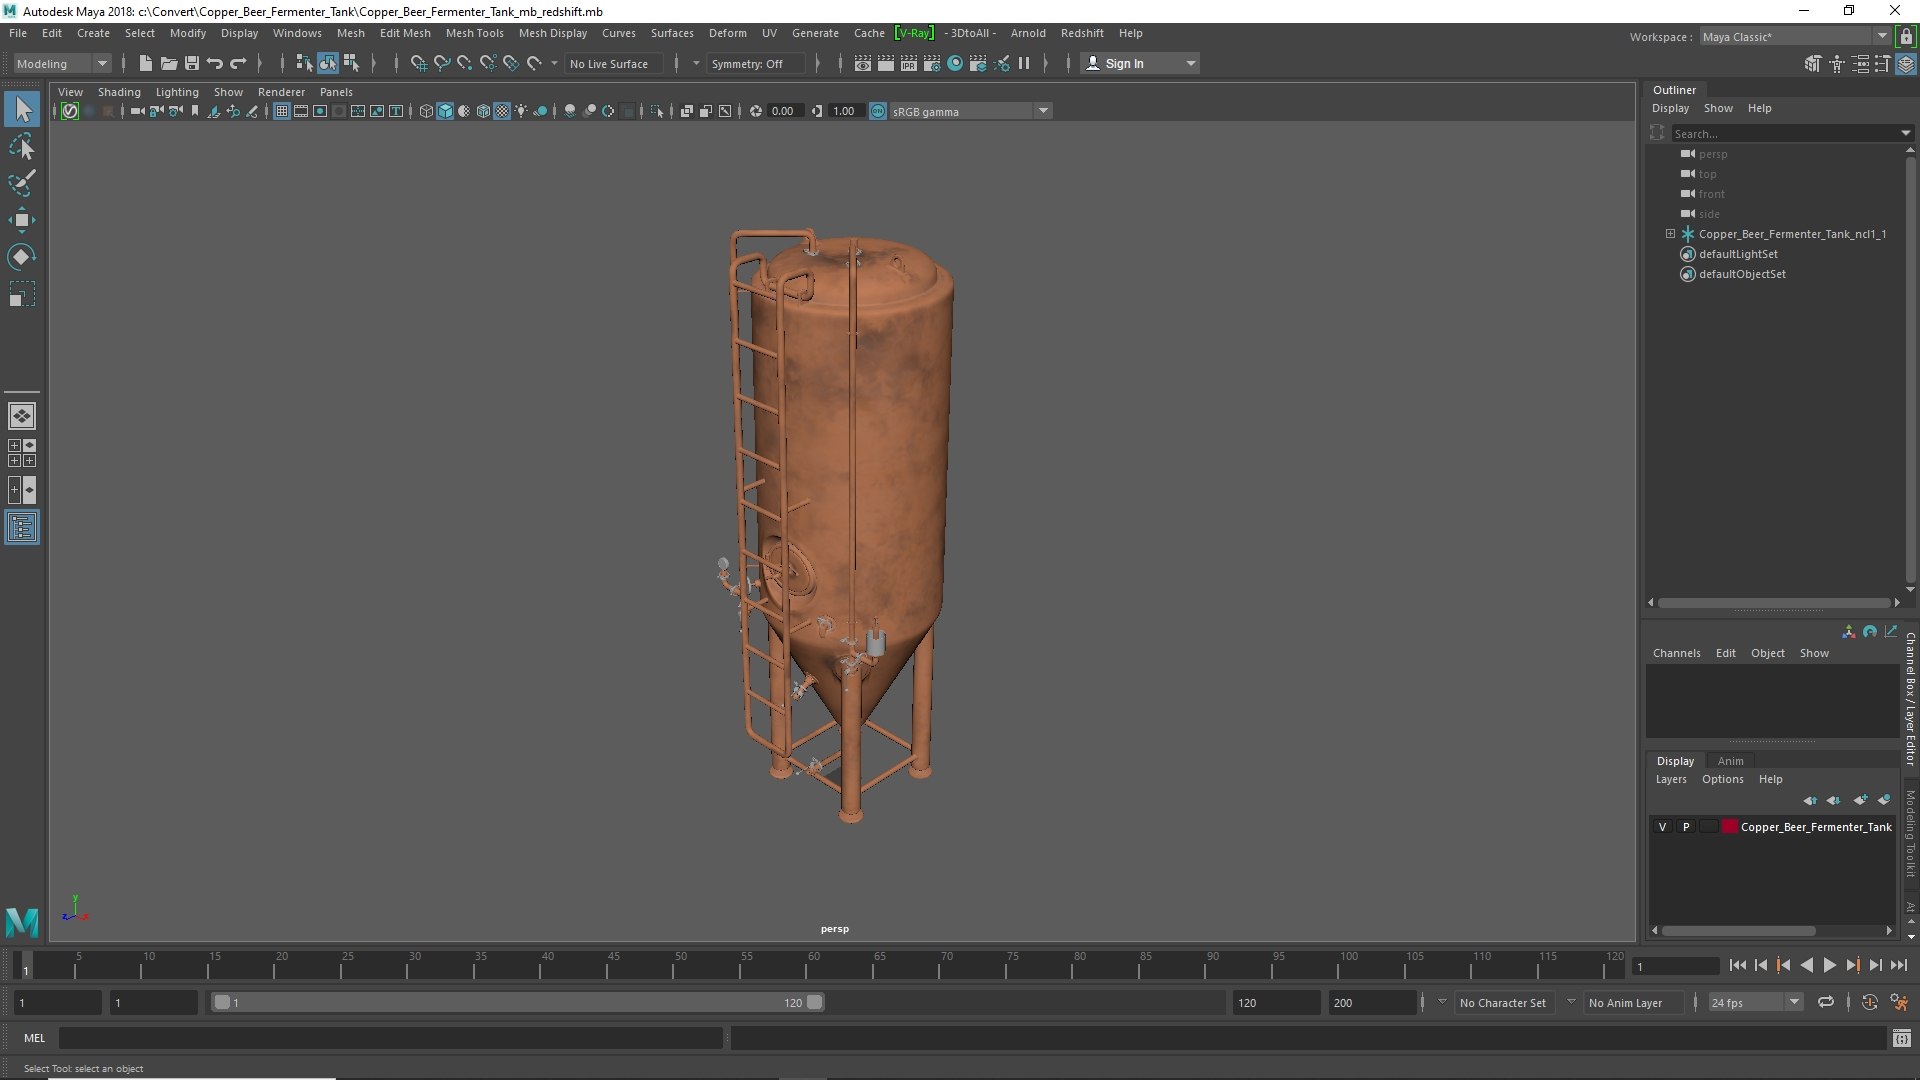This screenshot has height=1080, width=1920.
Task: Open the Channels menu in Channel Box
Action: pyautogui.click(x=1676, y=653)
